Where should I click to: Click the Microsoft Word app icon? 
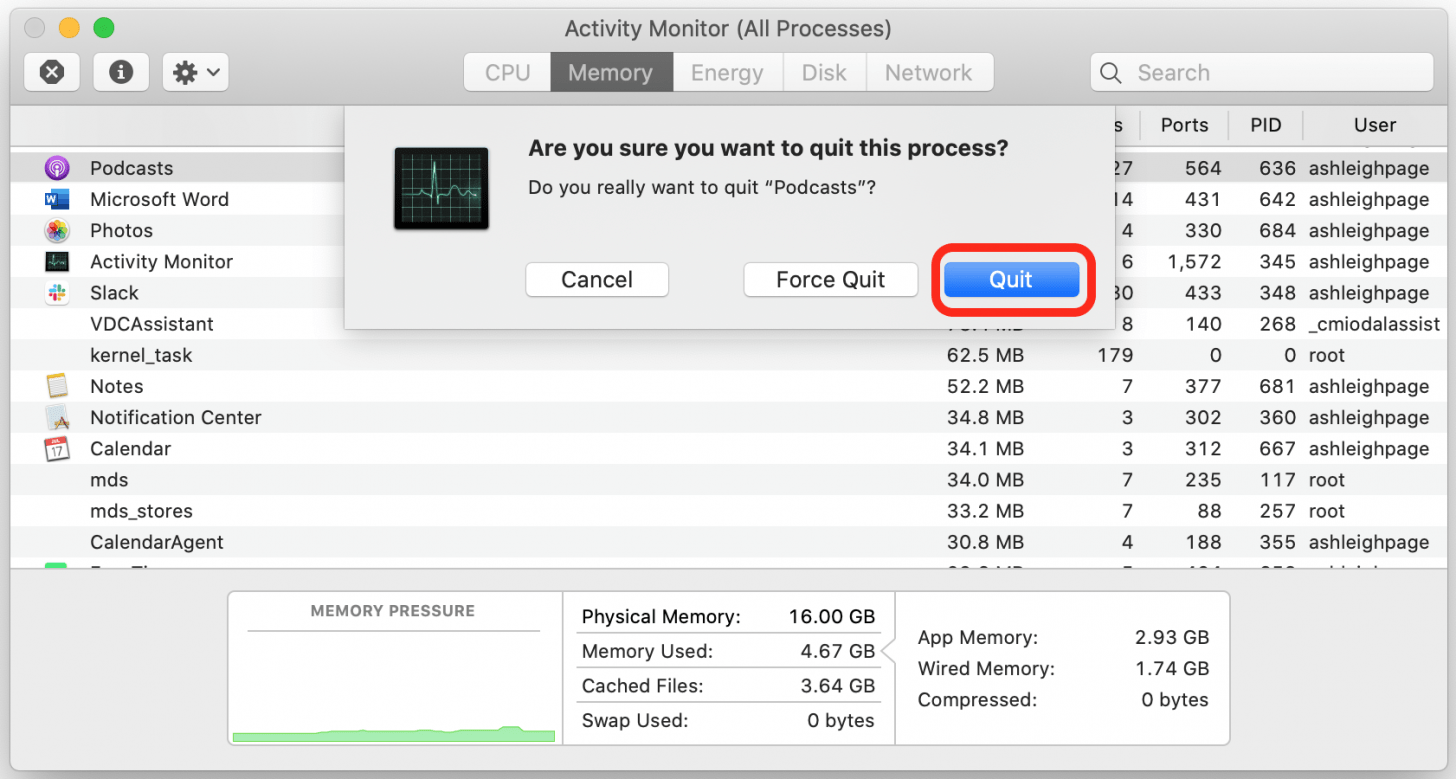57,199
